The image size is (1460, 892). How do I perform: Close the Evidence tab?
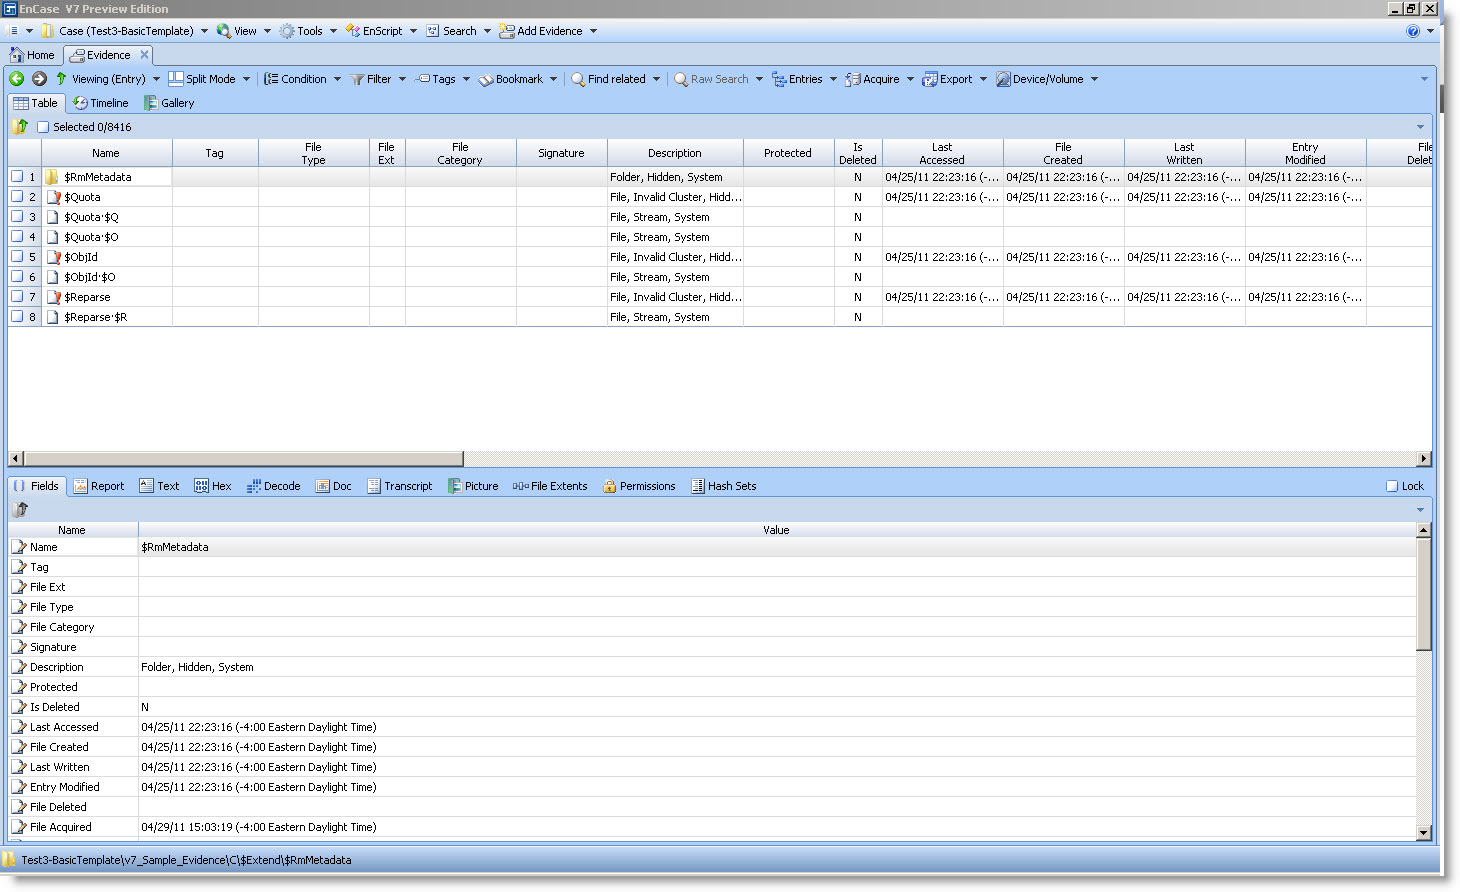[144, 55]
